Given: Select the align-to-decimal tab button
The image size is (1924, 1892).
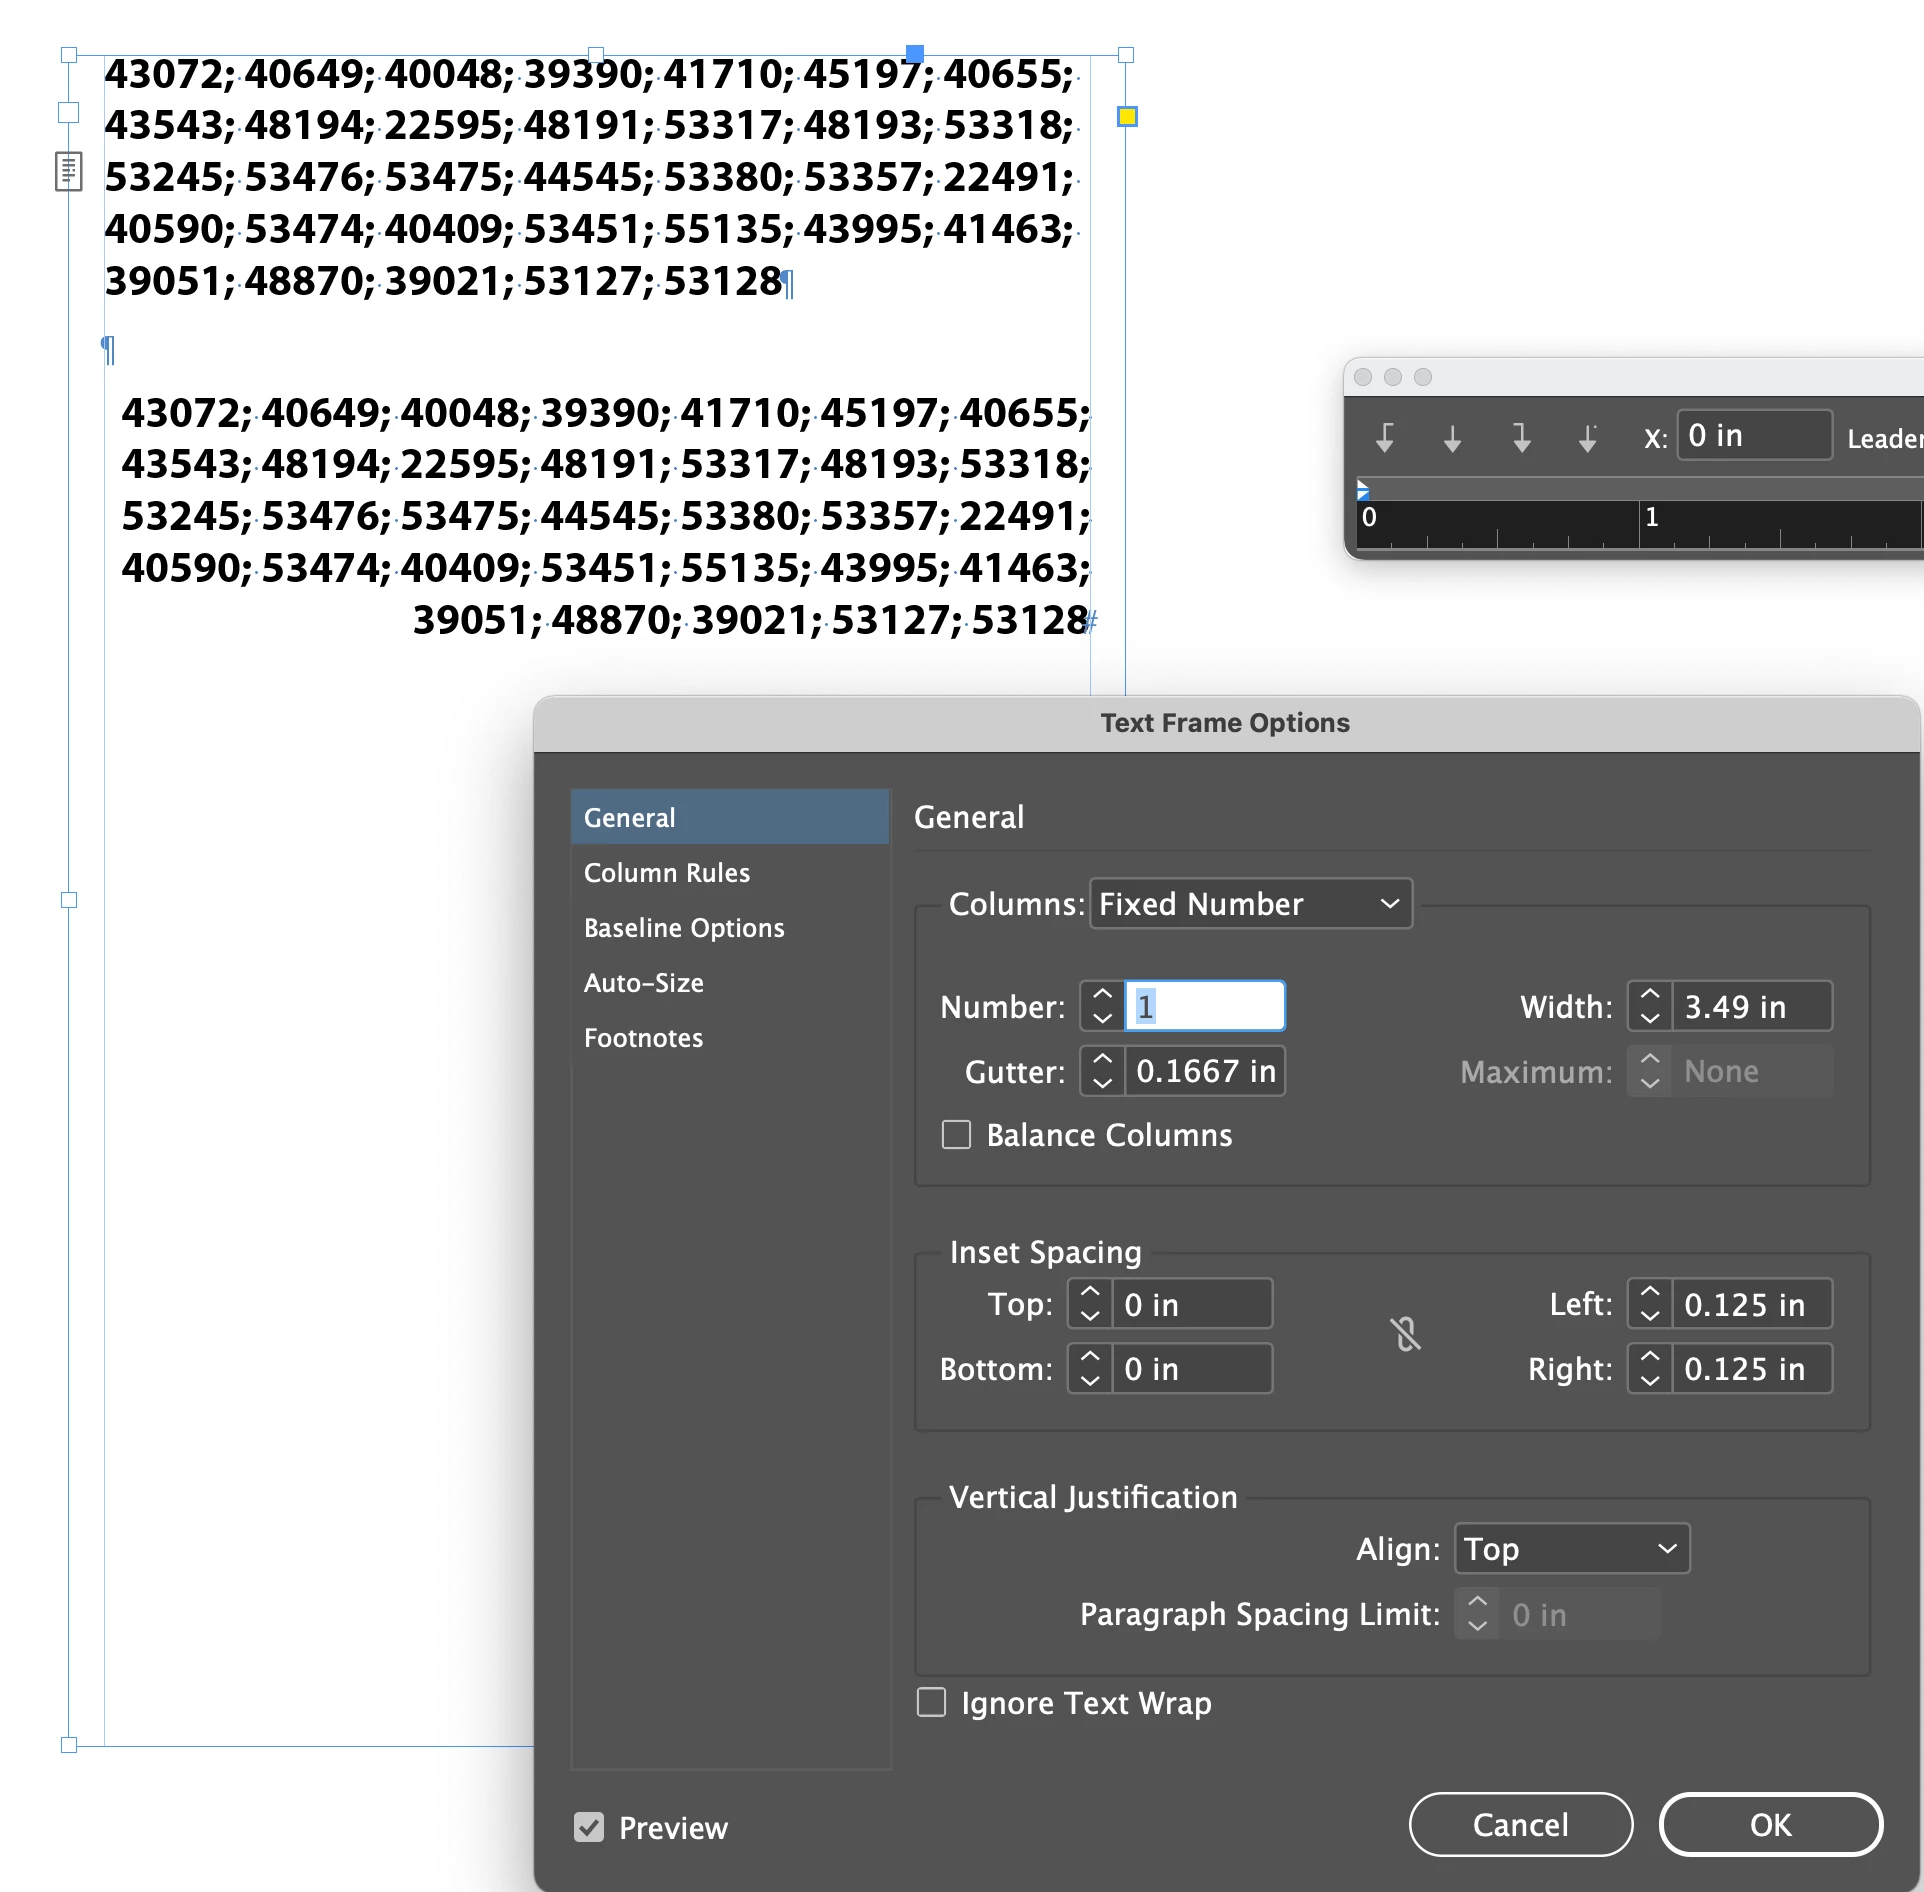Looking at the screenshot, I should click(1587, 437).
